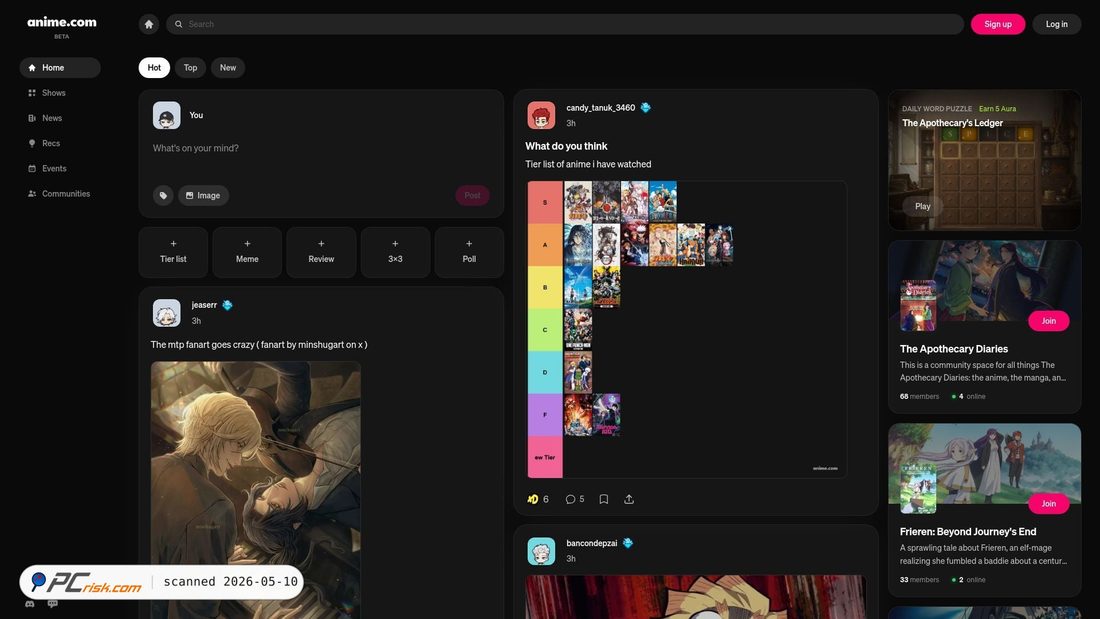Open jeaserr's profile avatar

click(x=166, y=313)
